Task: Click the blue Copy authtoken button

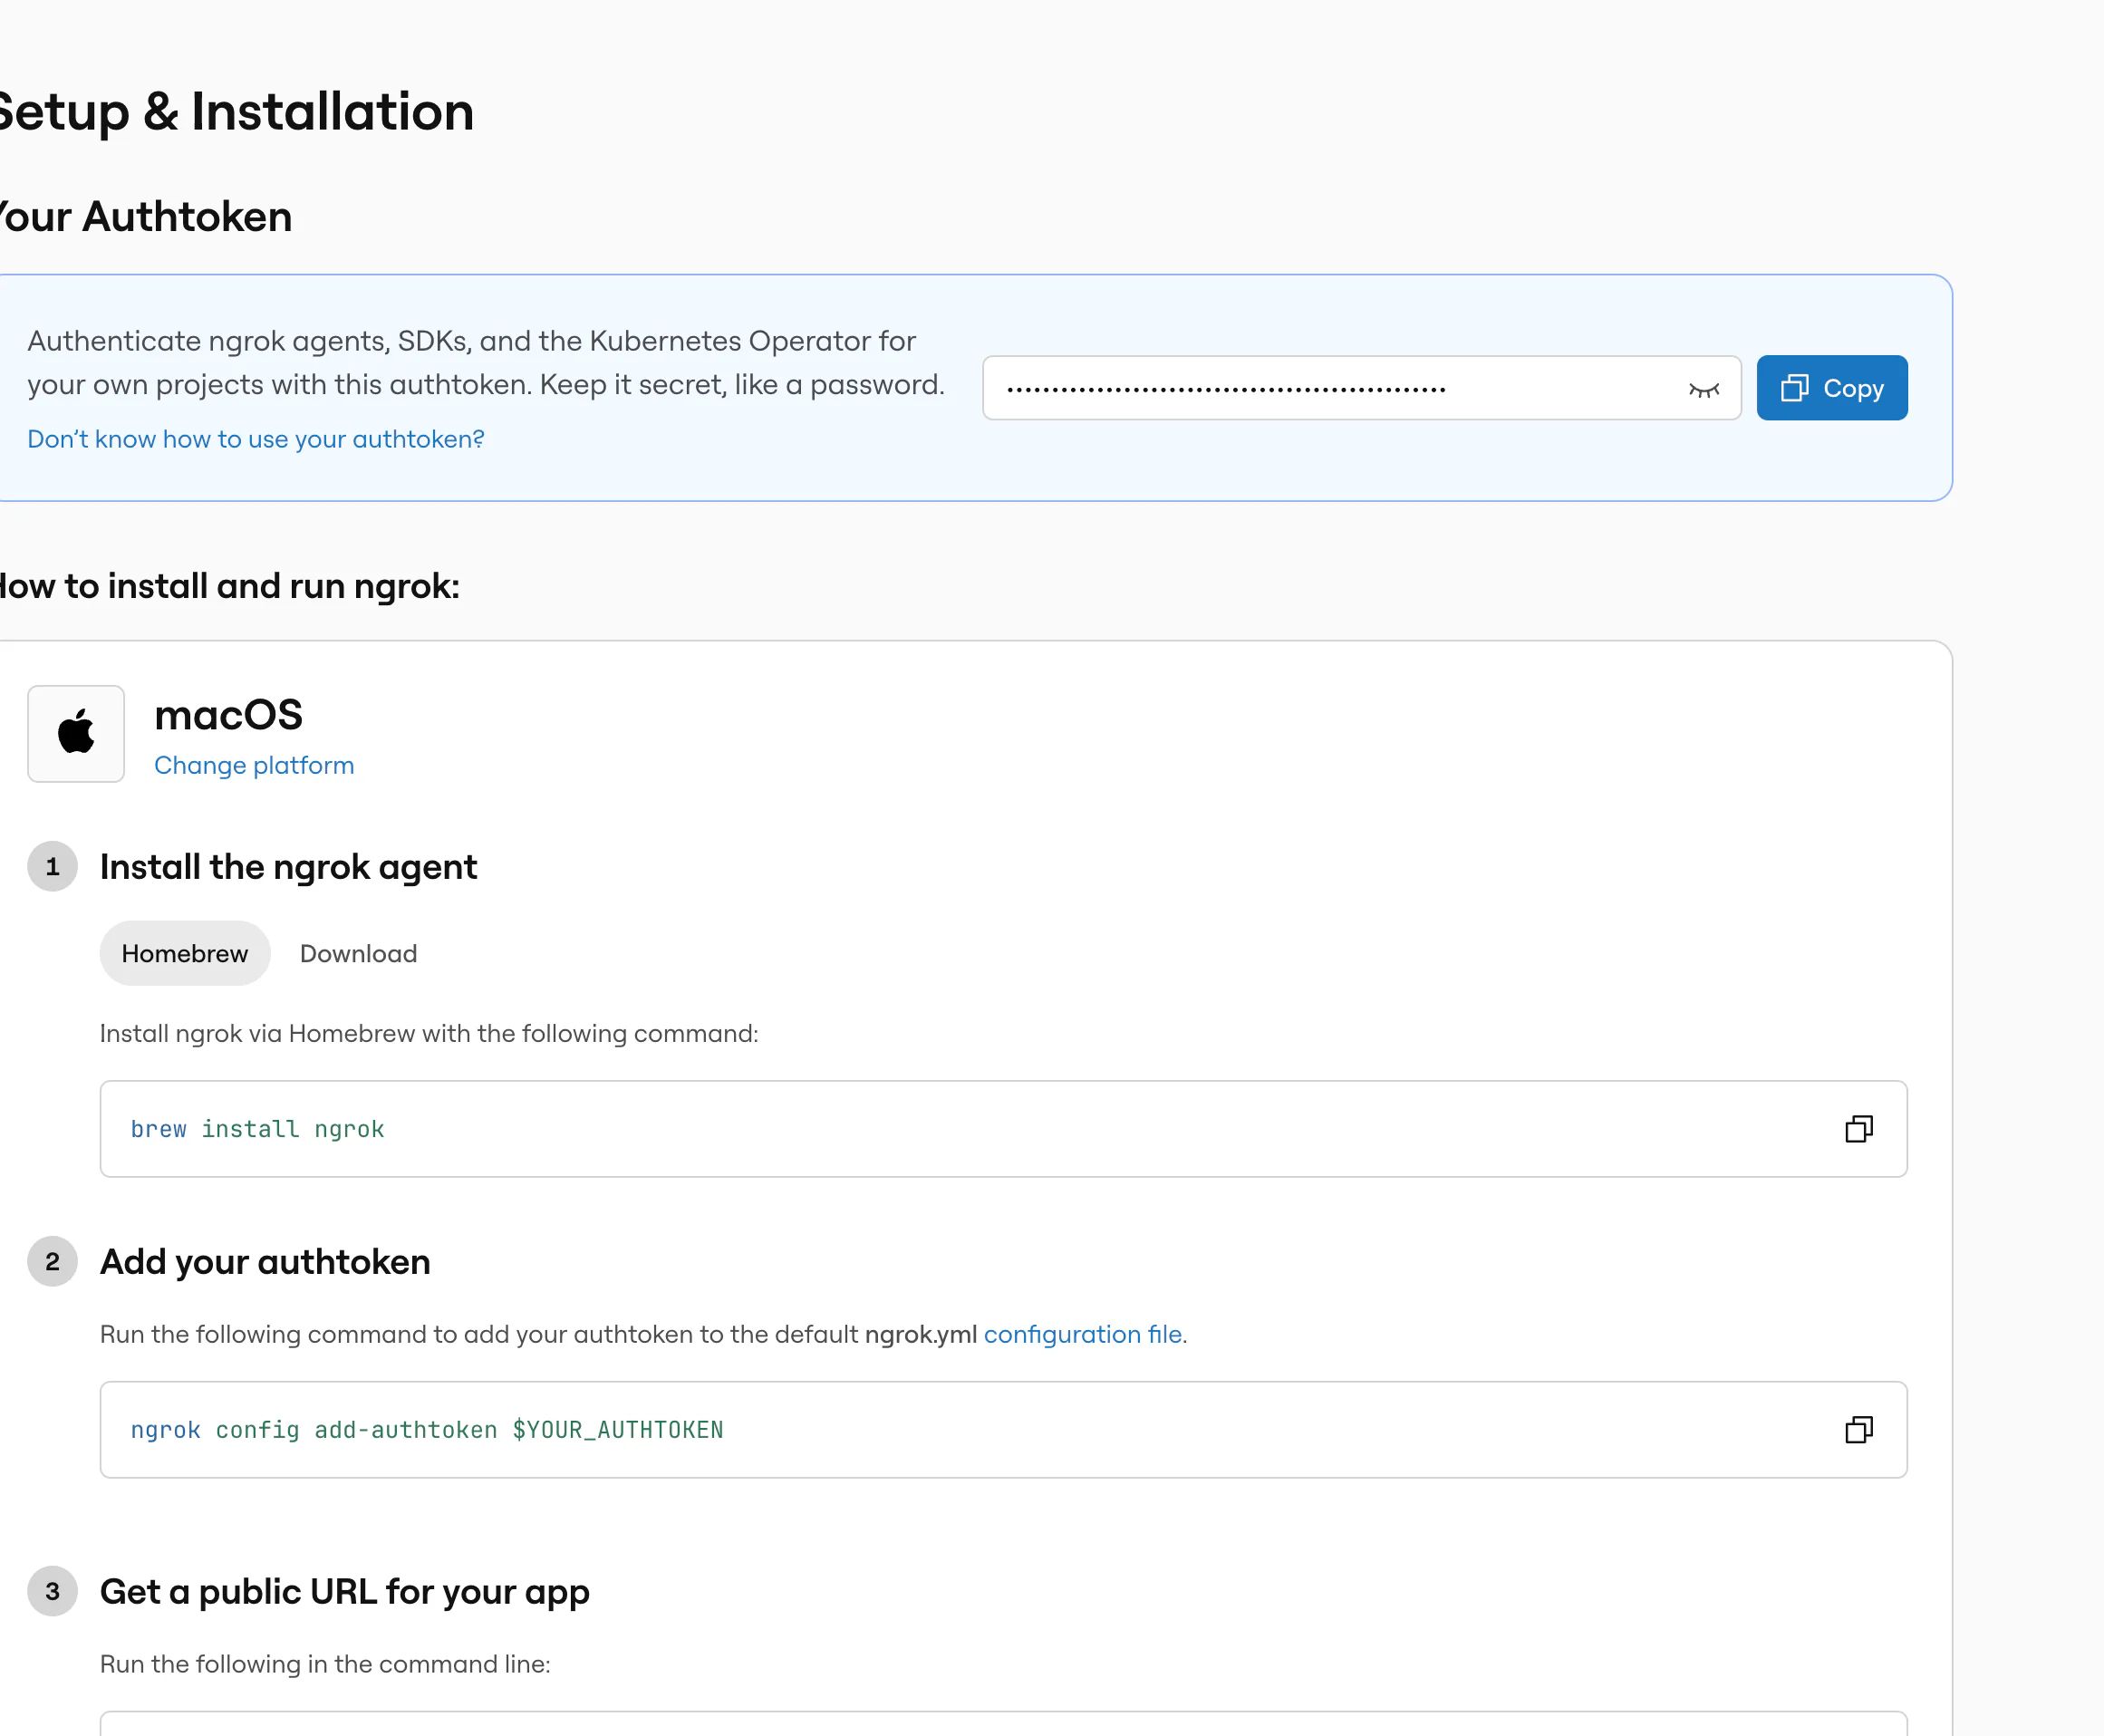Action: [1831, 388]
